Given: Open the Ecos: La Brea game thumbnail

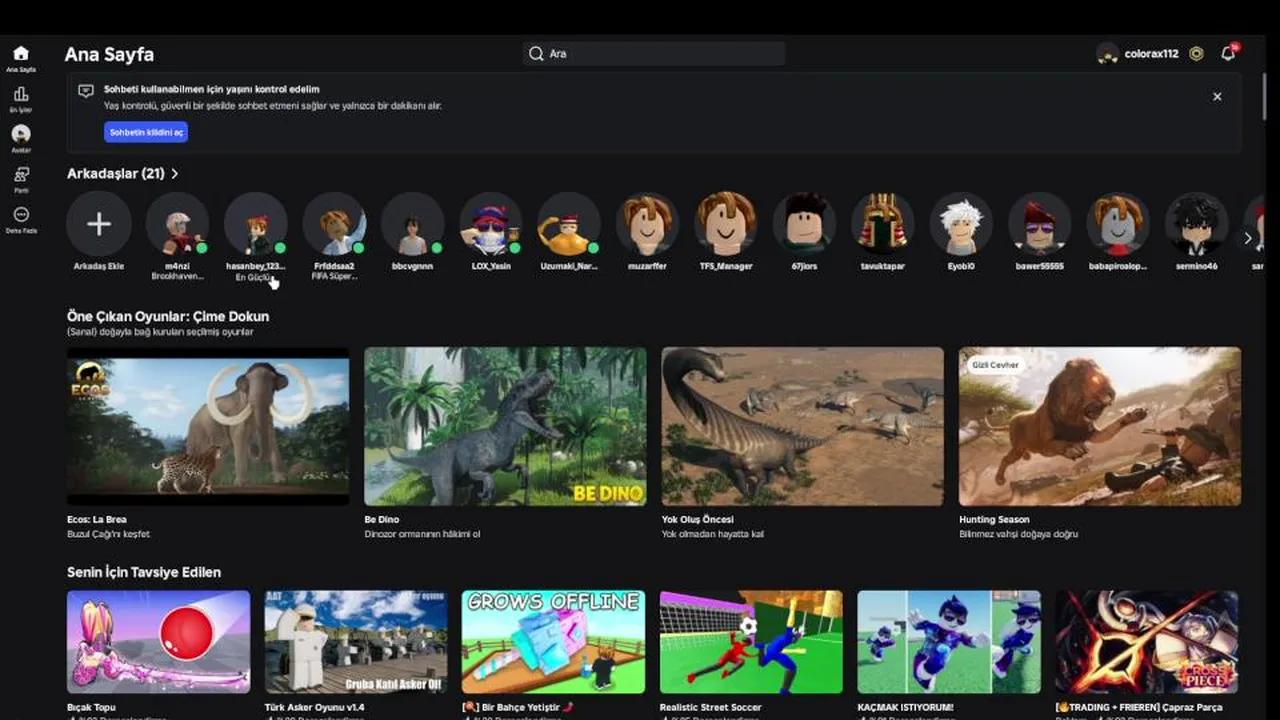Looking at the screenshot, I should click(x=208, y=427).
